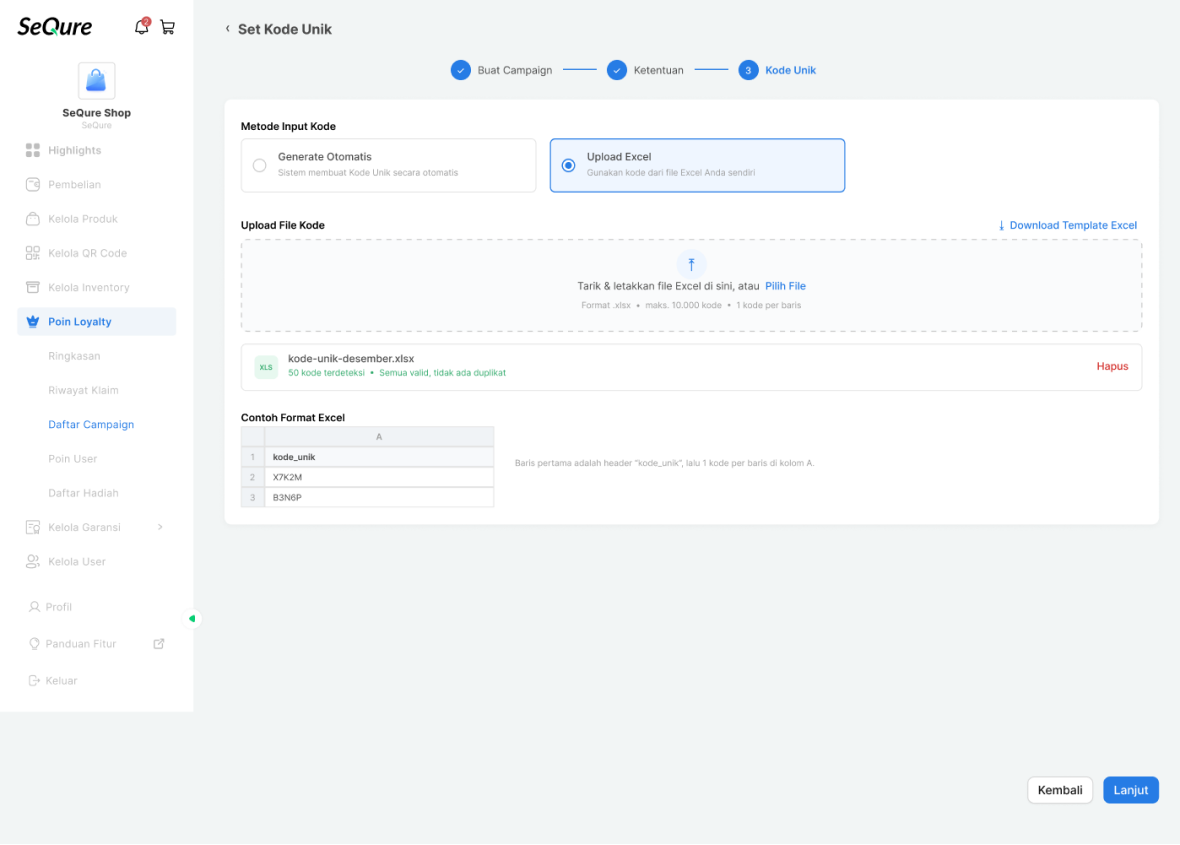Open the notifications bell
The width and height of the screenshot is (1180, 845).
click(x=141, y=27)
